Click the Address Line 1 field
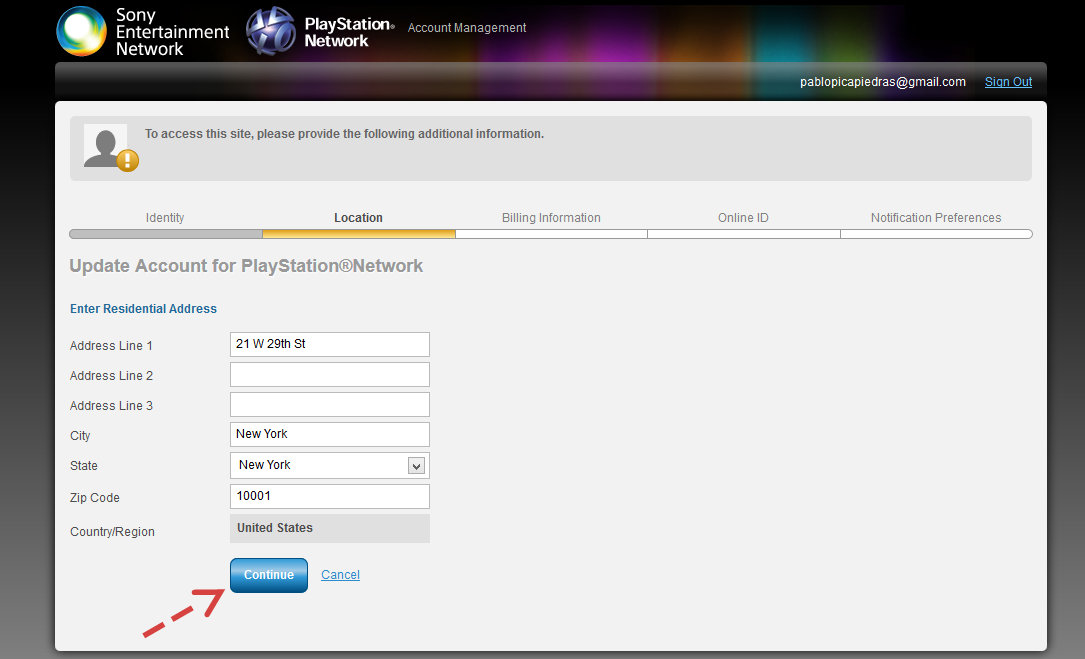Viewport: 1085px width, 659px height. [x=329, y=345]
